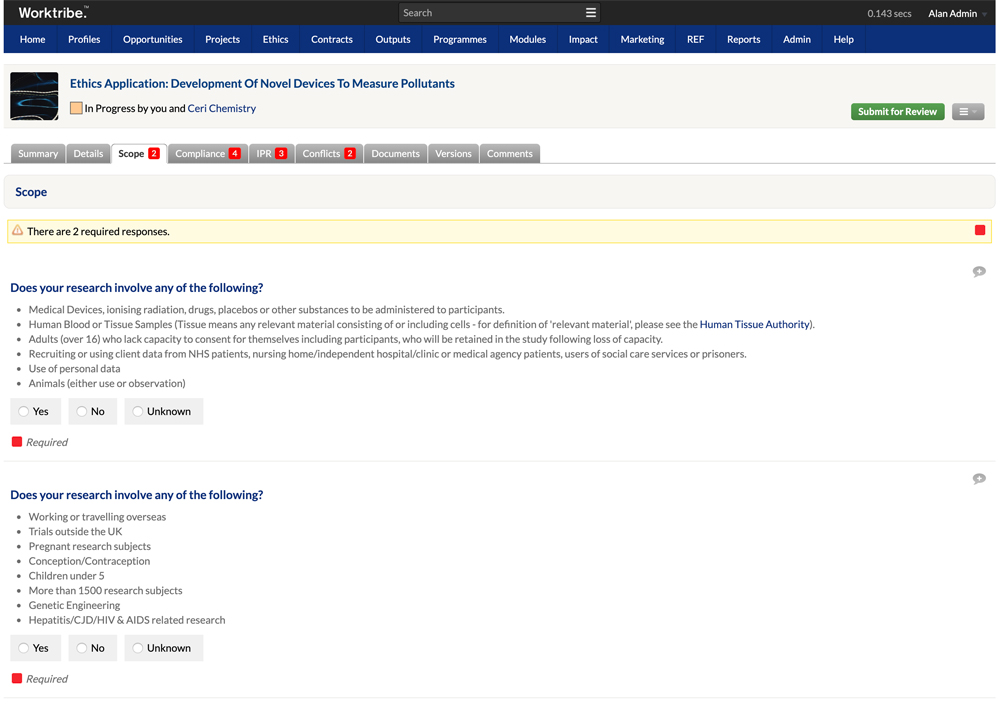Select the Scope tab
Image resolution: width=1000 pixels, height=707 pixels.
pyautogui.click(x=138, y=154)
